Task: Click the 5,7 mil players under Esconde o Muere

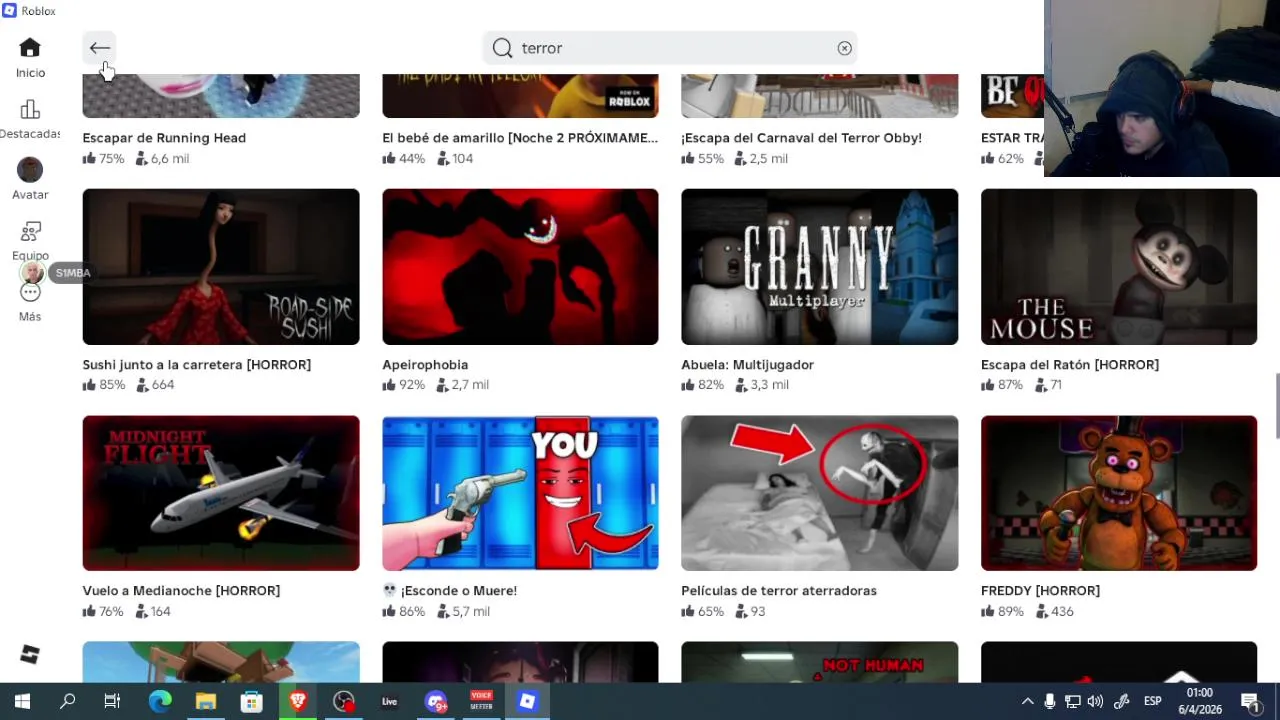Action: (x=463, y=612)
